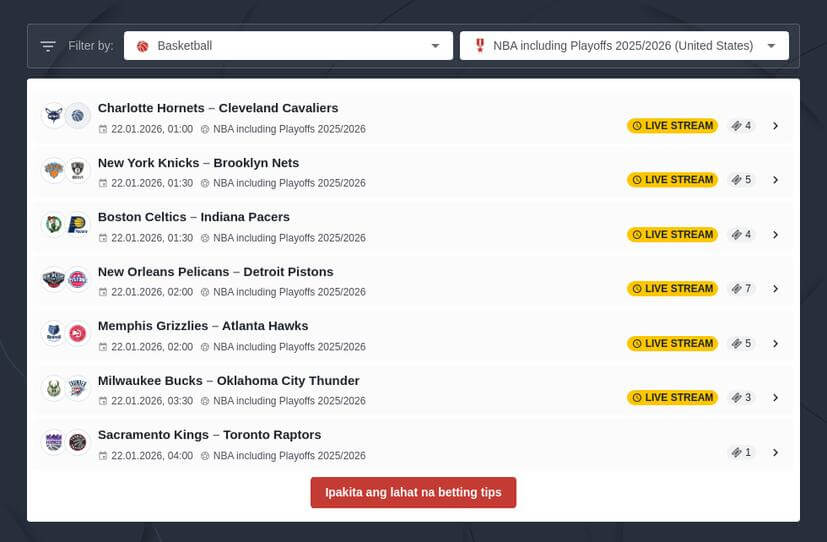
Task: Click LIVE STREAM badge for Knicks game
Action: 672,180
